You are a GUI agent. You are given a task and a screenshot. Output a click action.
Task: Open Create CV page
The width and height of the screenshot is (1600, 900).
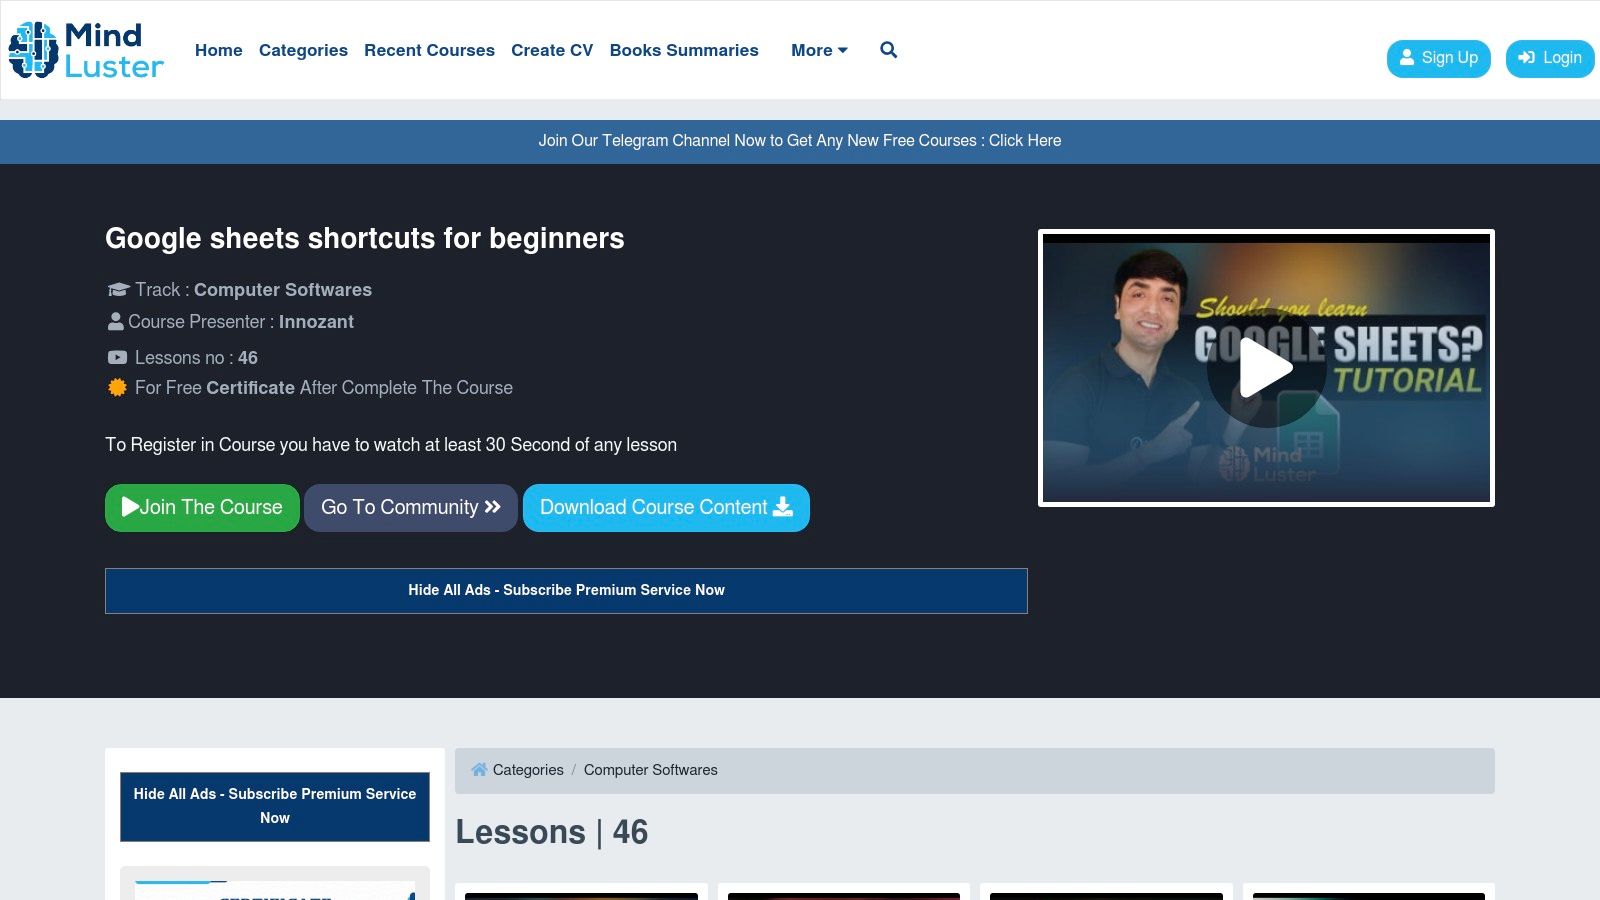tap(552, 50)
